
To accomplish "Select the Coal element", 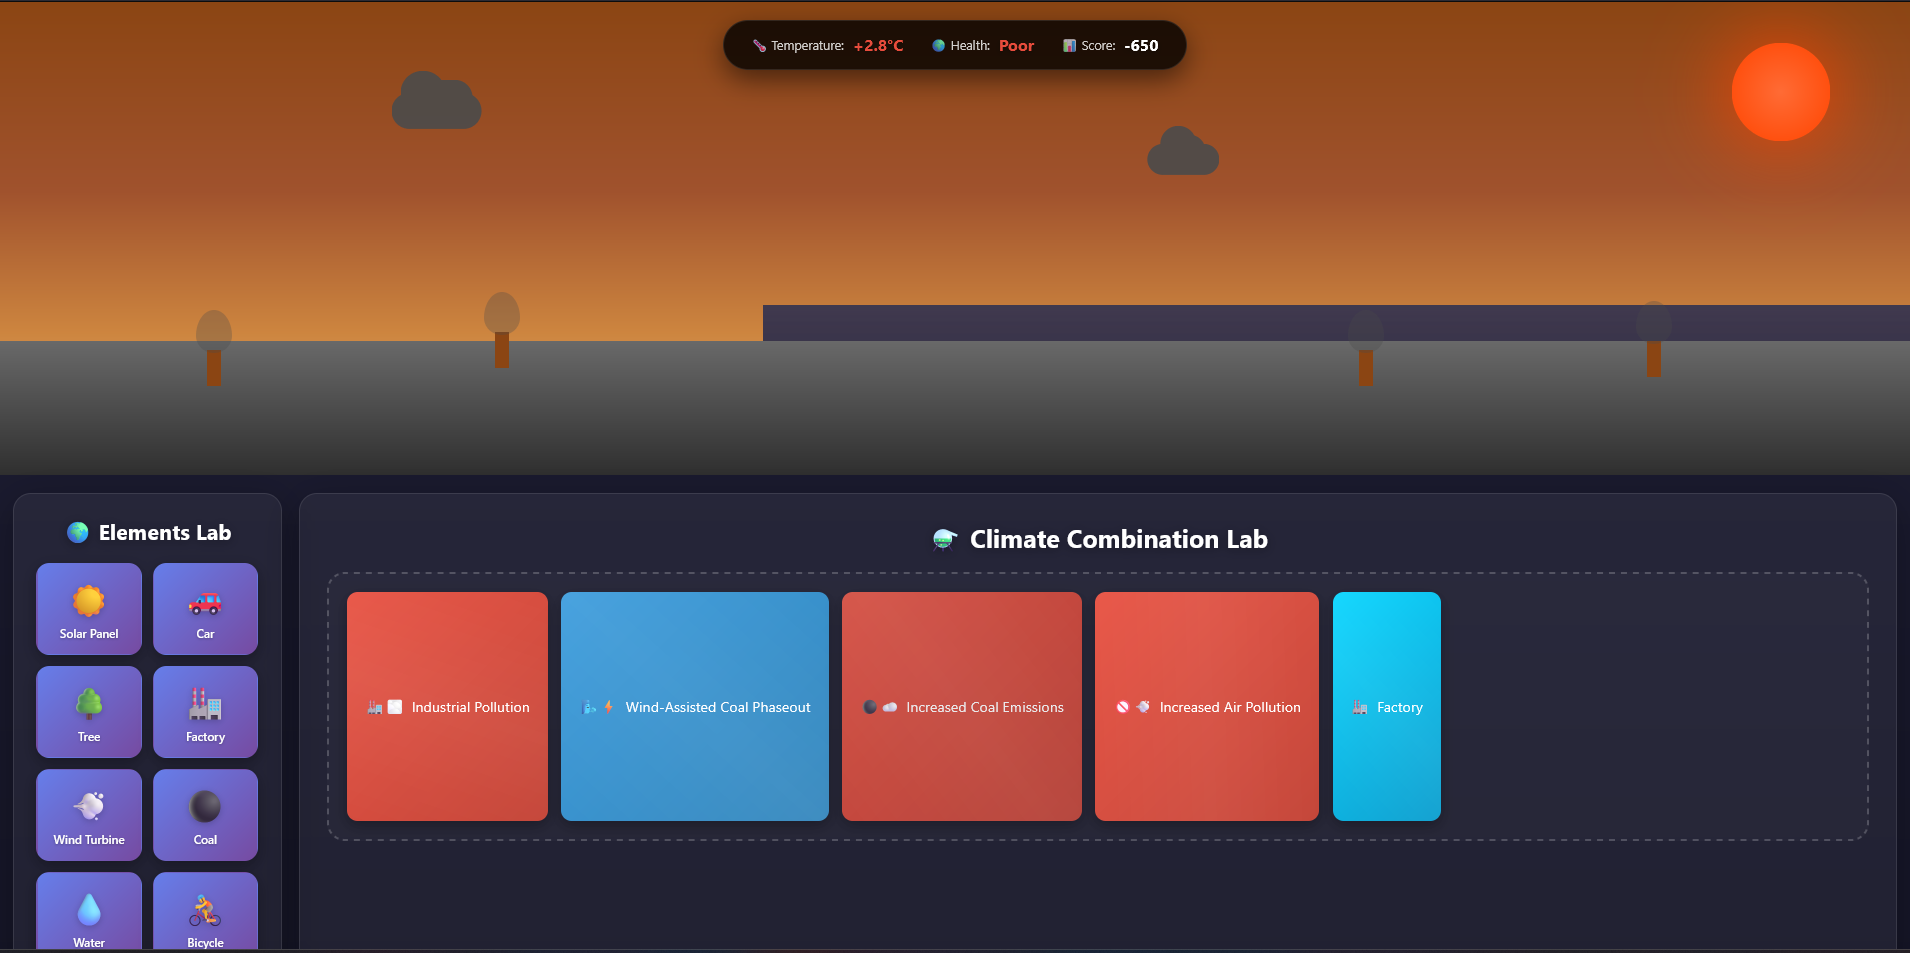I will (205, 814).
